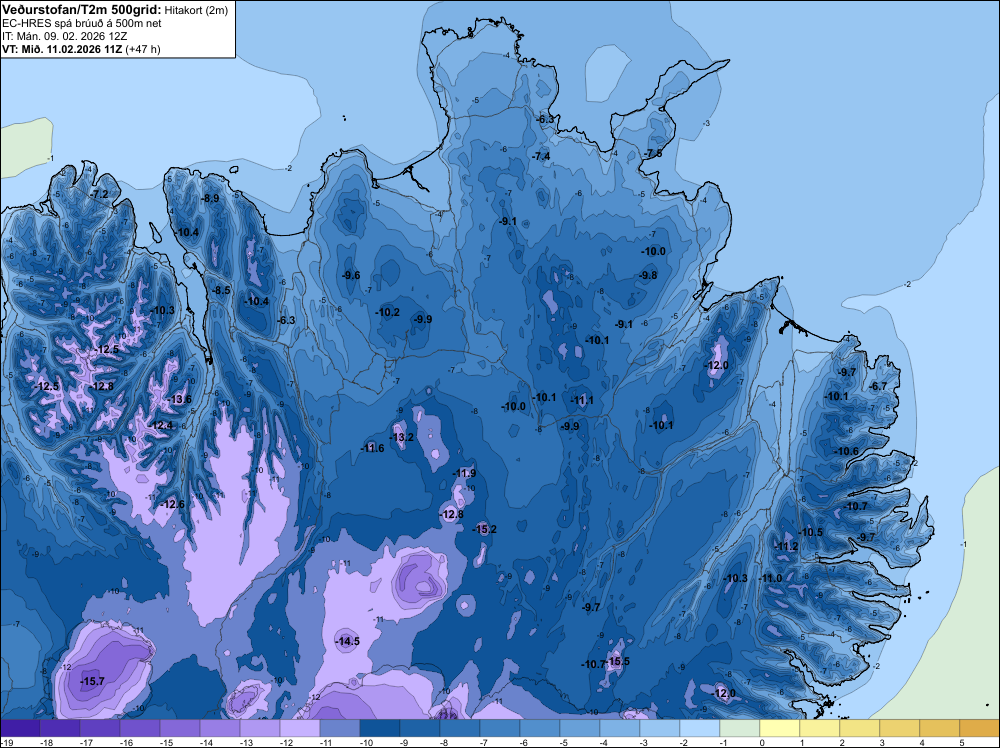Click the -10.5 temperature value
The height and width of the screenshot is (748, 1000).
pos(811,532)
